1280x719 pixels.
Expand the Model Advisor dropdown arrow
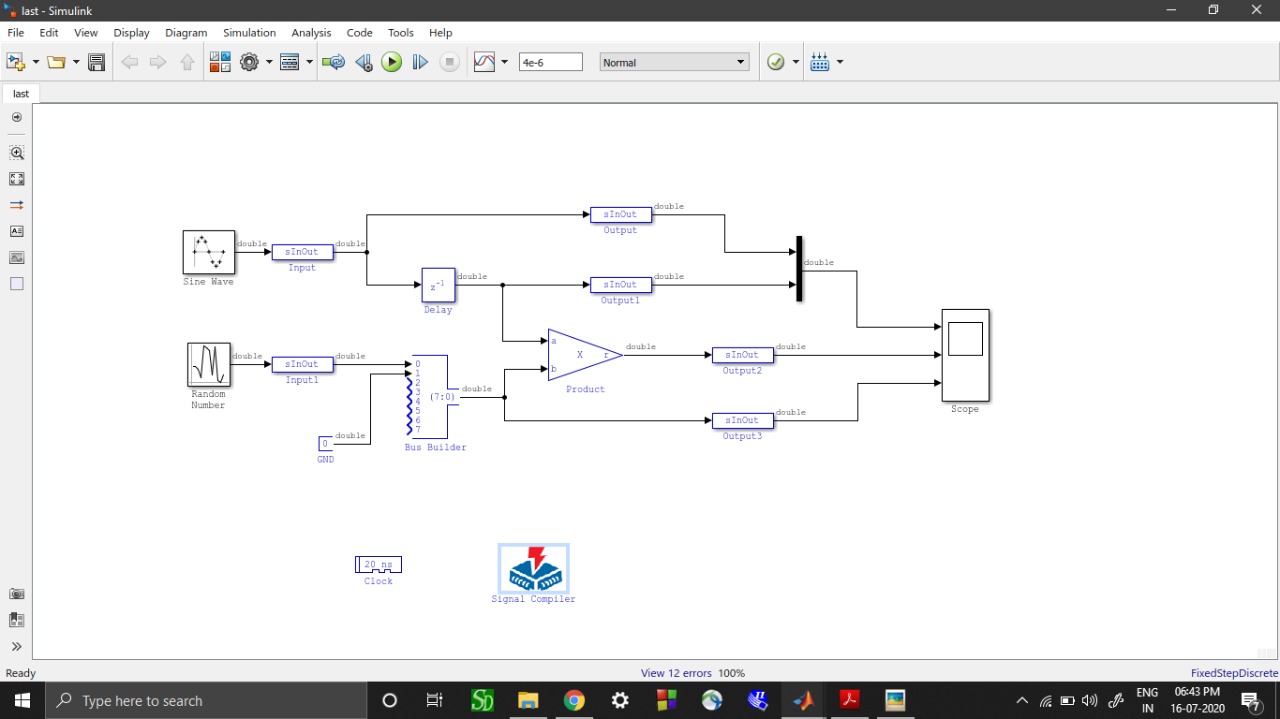click(796, 62)
